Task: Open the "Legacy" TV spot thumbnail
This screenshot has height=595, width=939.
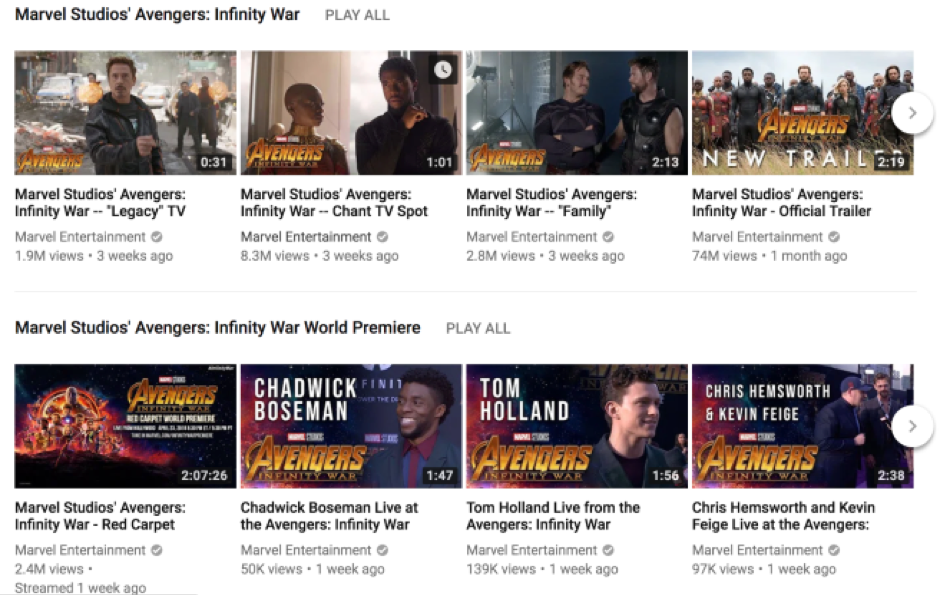Action: [x=125, y=113]
